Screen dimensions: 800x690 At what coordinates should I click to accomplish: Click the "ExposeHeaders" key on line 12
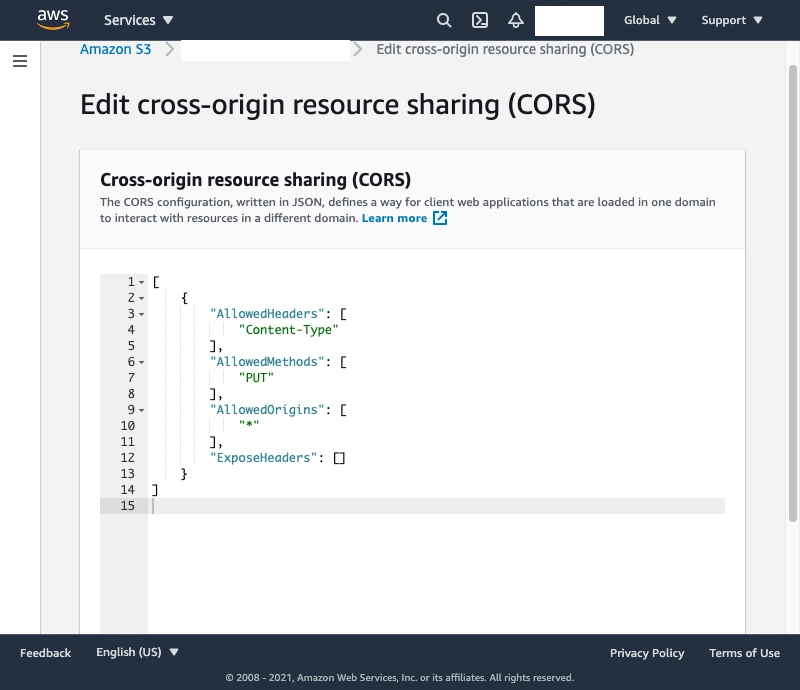[263, 458]
